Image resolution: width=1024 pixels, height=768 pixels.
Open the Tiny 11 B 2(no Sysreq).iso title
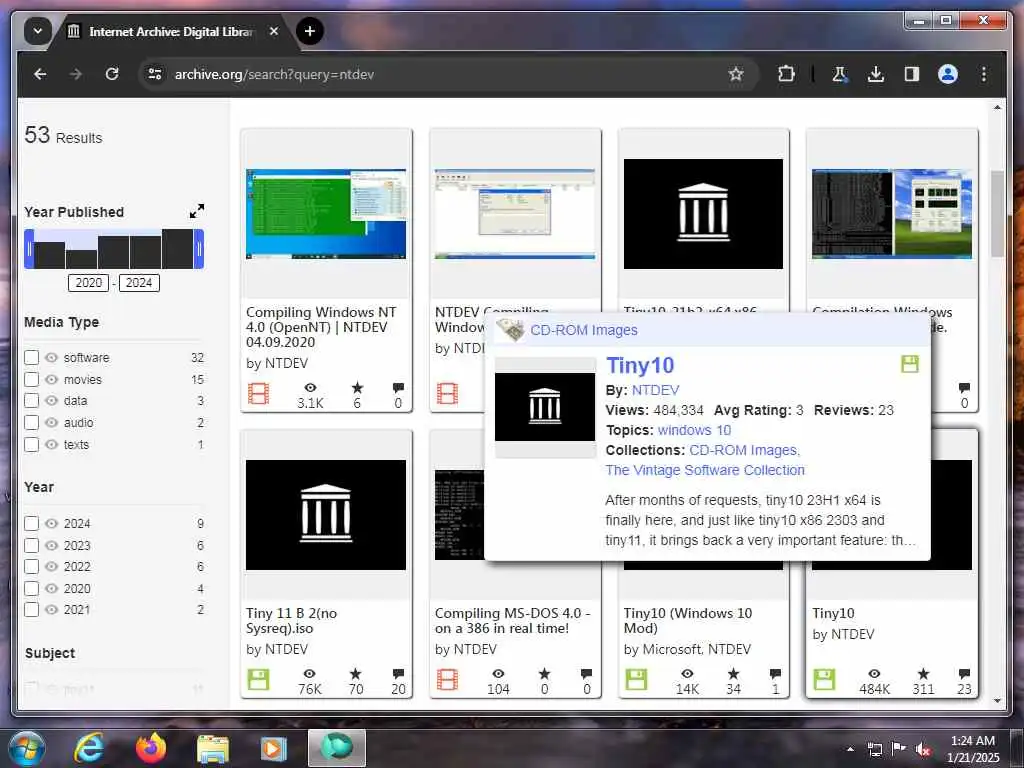point(291,620)
